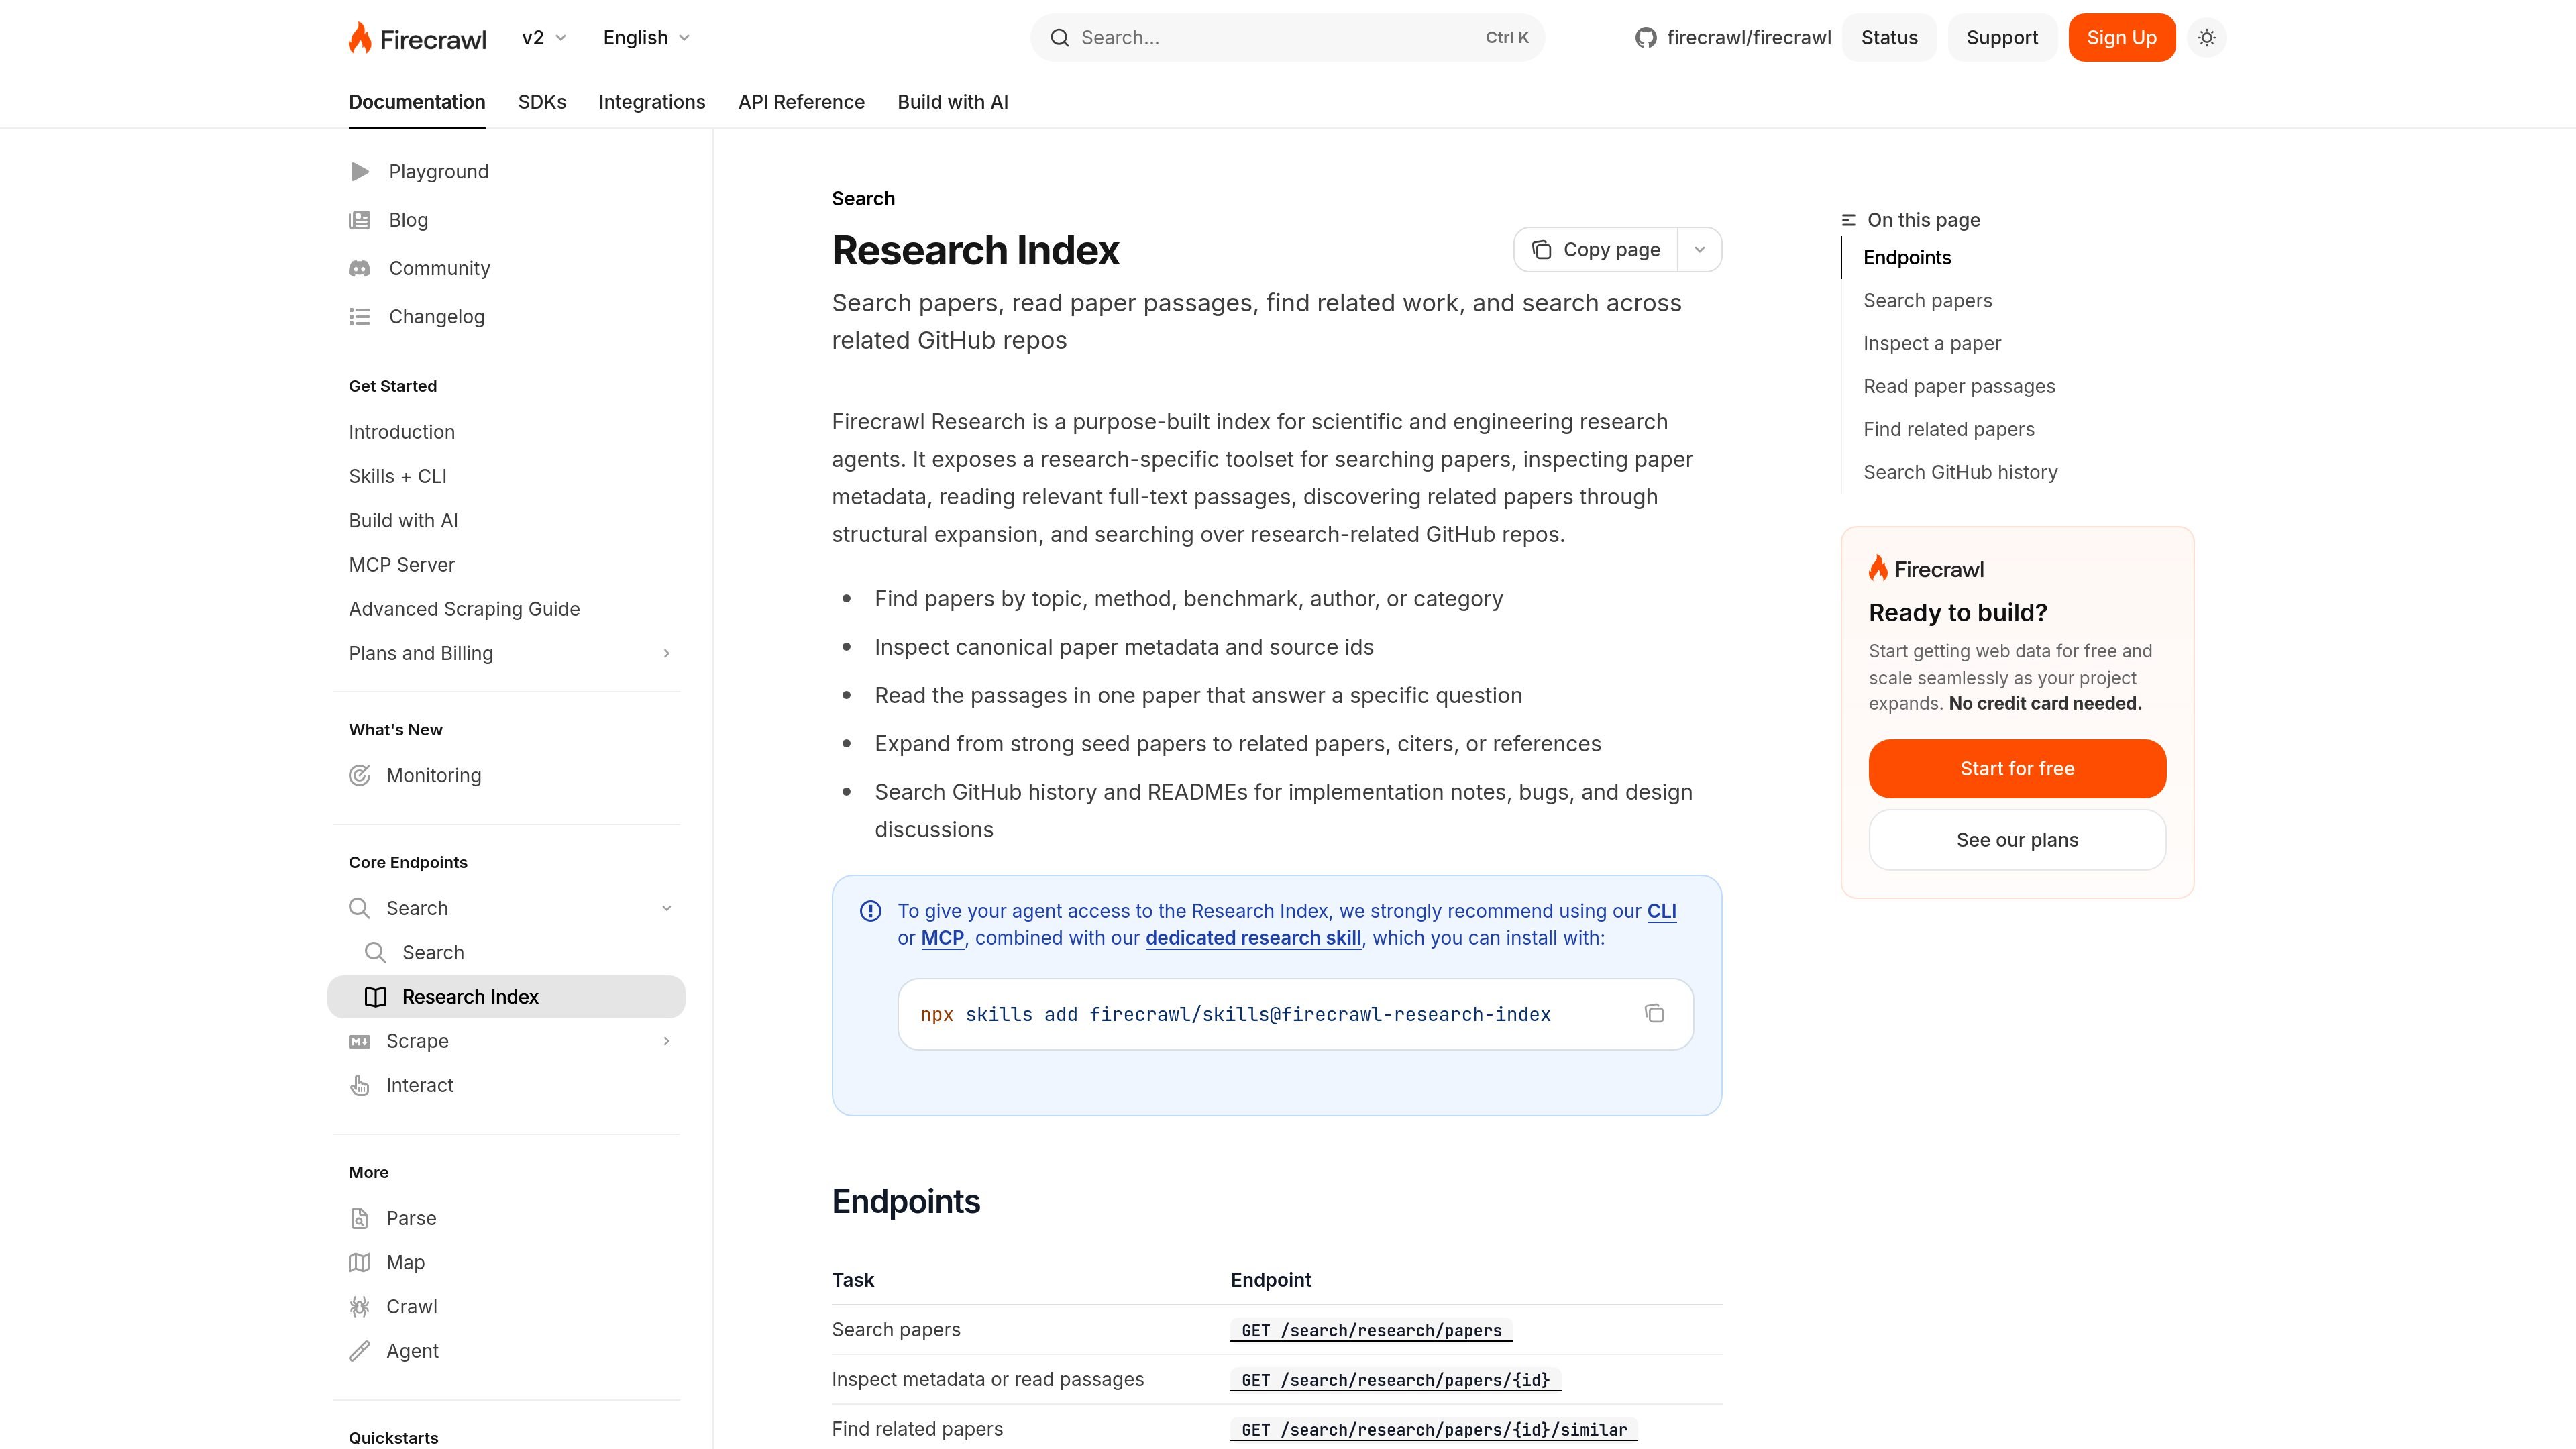Open Advanced Scraping Guide in sidebar
The width and height of the screenshot is (2576, 1449).
pyautogui.click(x=464, y=610)
